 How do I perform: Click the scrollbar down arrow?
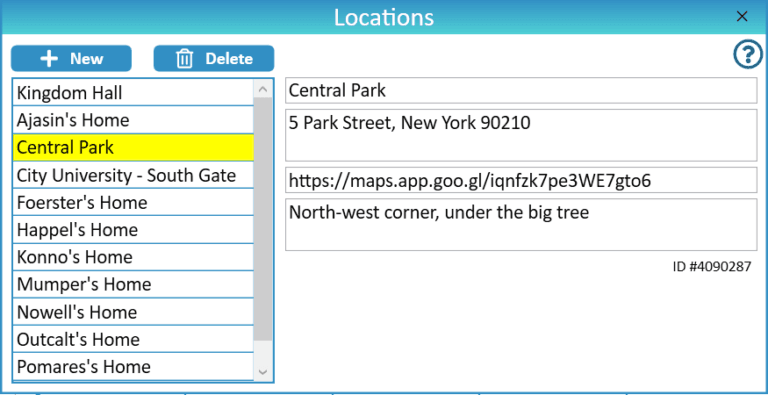point(263,372)
